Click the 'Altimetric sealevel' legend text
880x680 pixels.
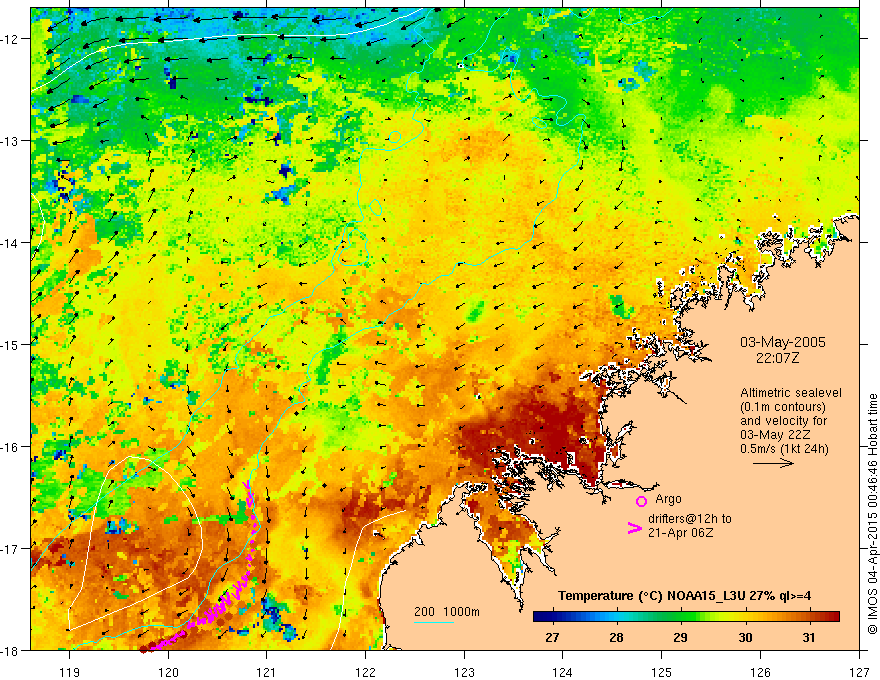791,393
